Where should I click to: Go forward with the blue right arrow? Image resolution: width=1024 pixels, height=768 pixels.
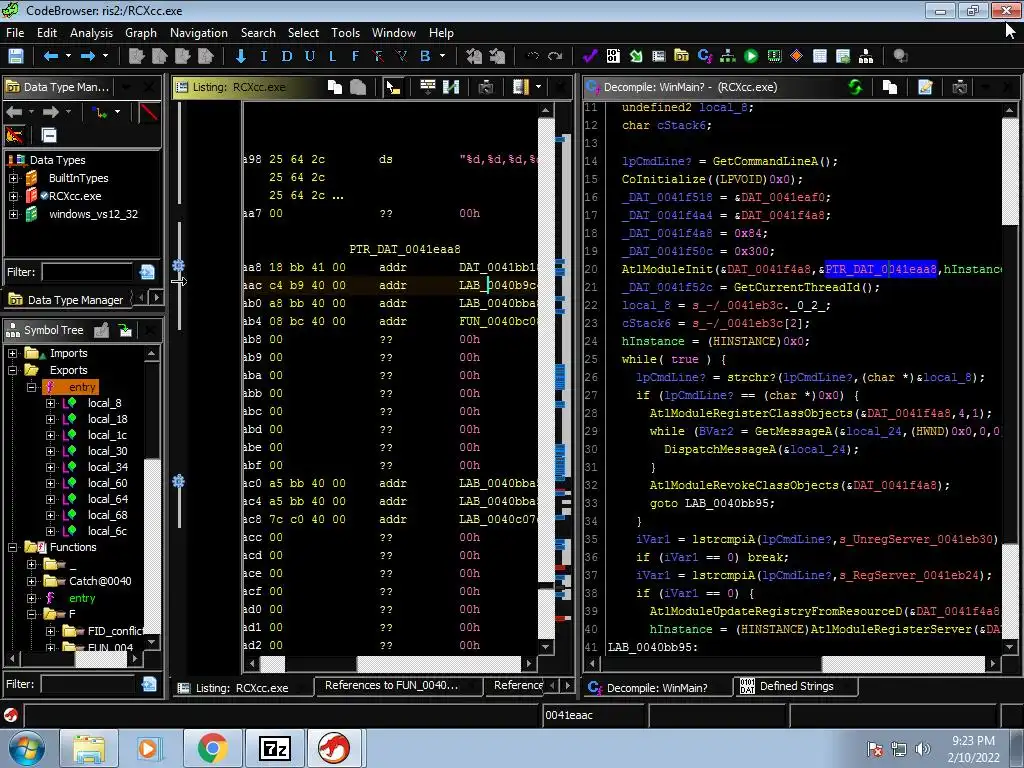[88, 56]
